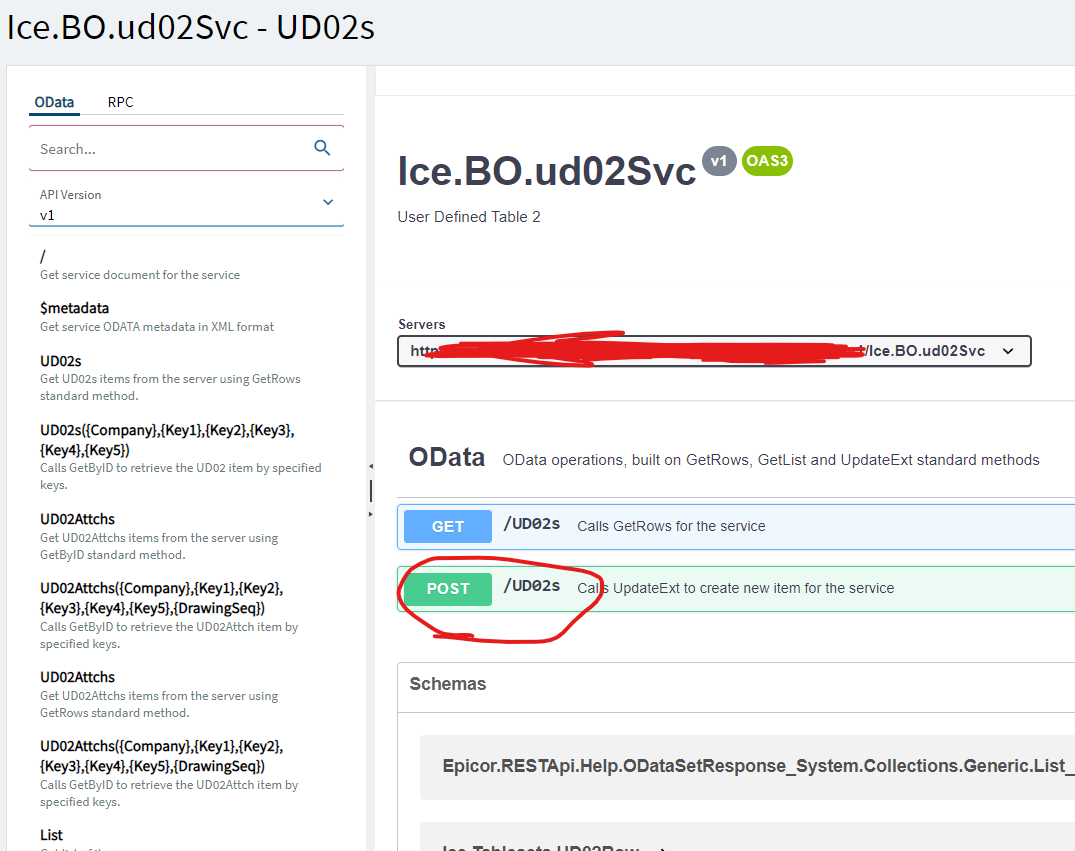Click the right-pointing splitter arrow
The height and width of the screenshot is (851, 1075).
[x=371, y=514]
